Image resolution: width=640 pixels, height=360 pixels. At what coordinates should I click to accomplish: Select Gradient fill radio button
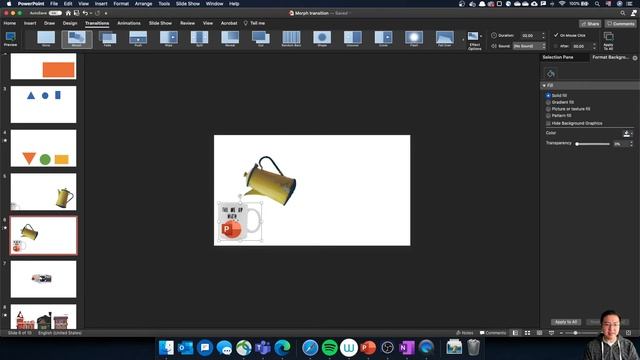click(x=548, y=102)
